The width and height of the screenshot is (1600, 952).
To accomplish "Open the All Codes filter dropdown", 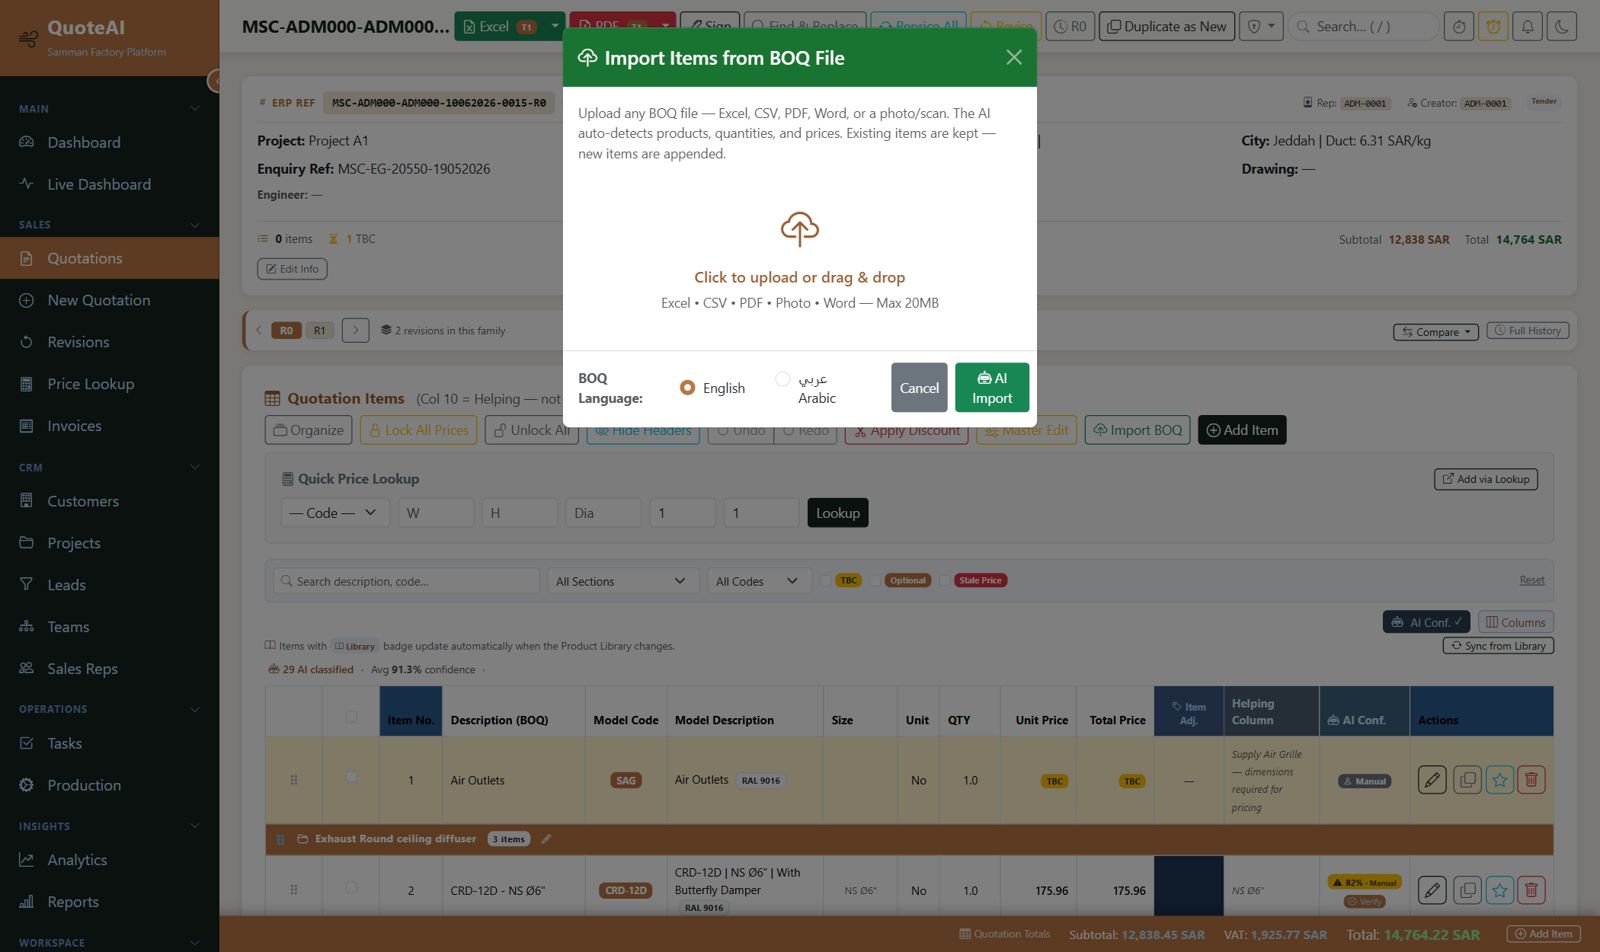I will 758,581.
